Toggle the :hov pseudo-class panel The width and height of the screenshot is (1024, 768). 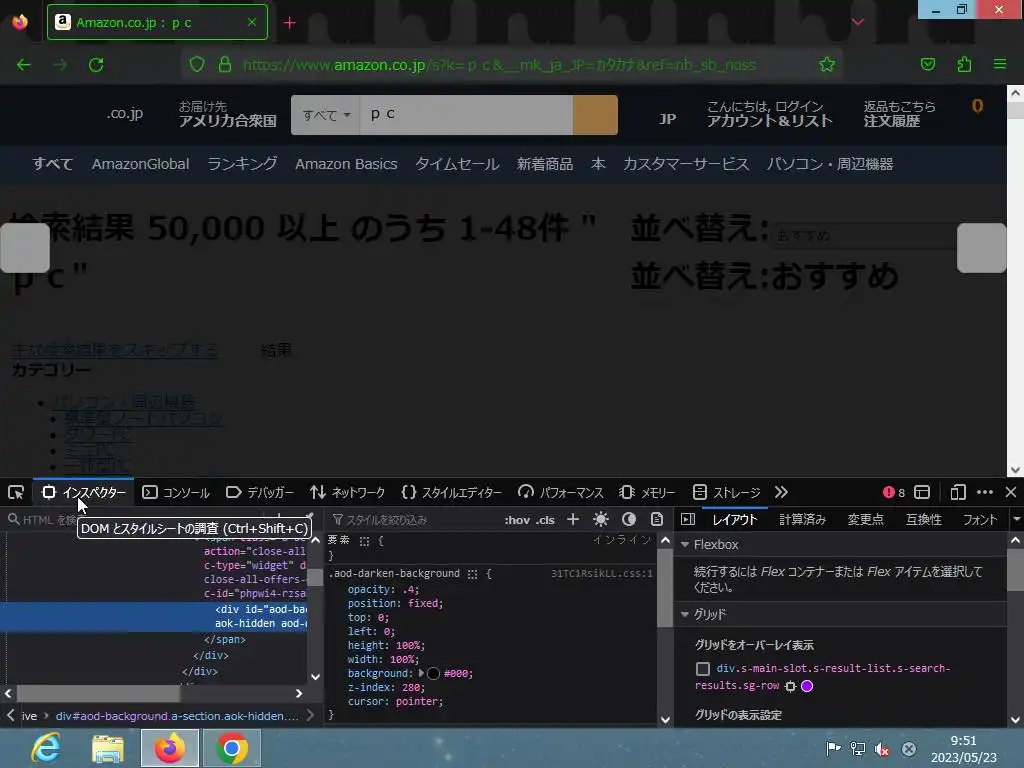(x=517, y=520)
